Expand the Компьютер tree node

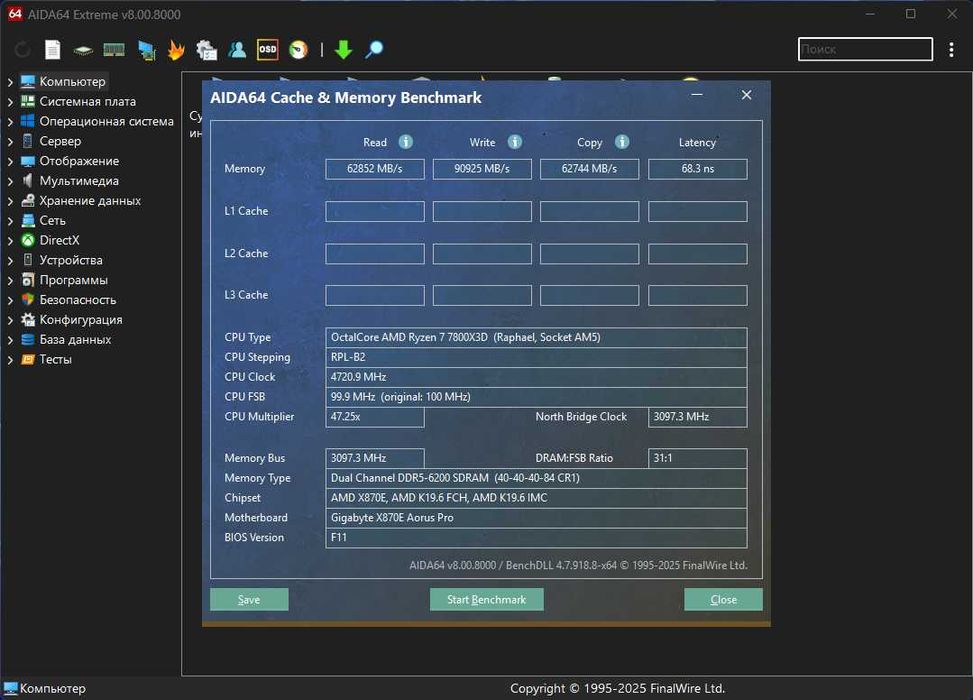pyautogui.click(x=10, y=82)
